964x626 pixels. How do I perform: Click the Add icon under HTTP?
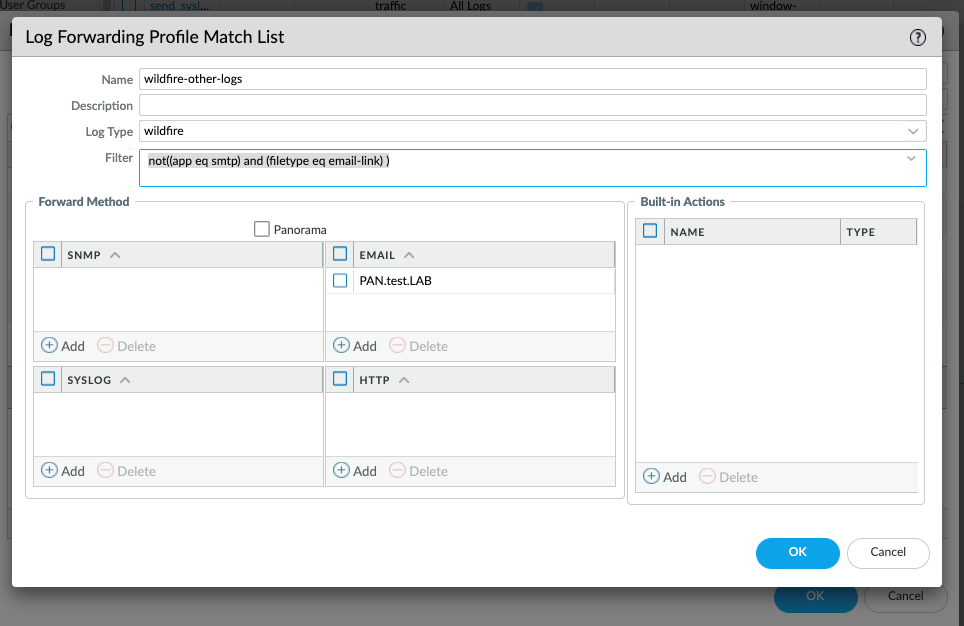click(x=342, y=470)
